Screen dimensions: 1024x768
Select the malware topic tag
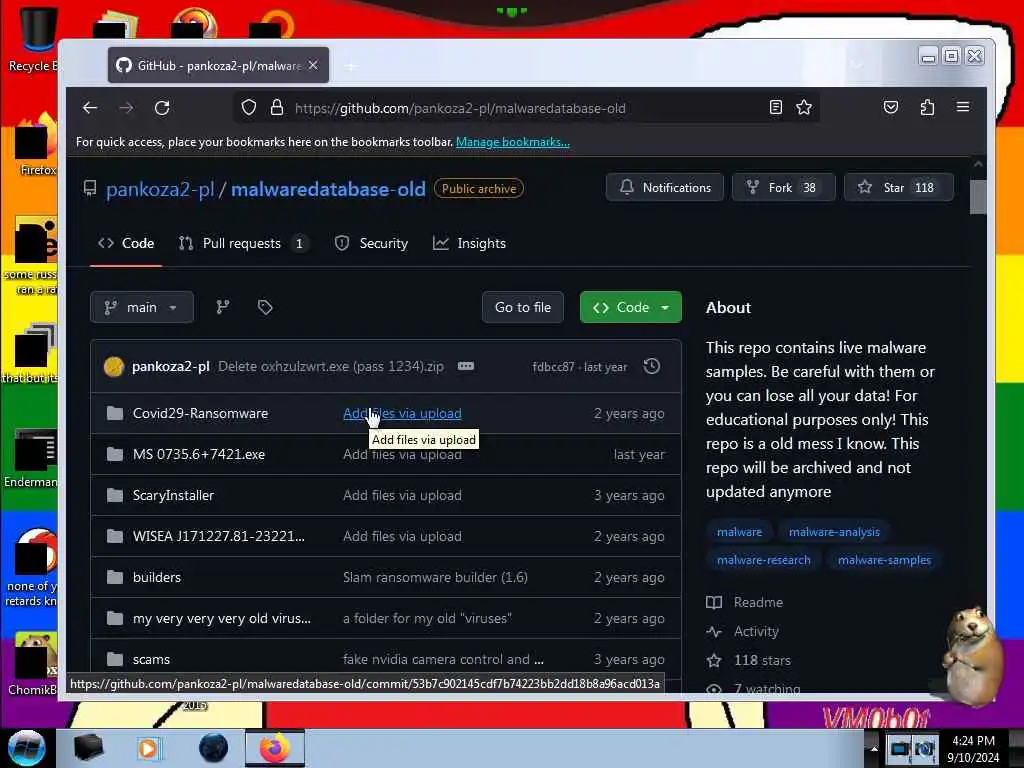(739, 532)
